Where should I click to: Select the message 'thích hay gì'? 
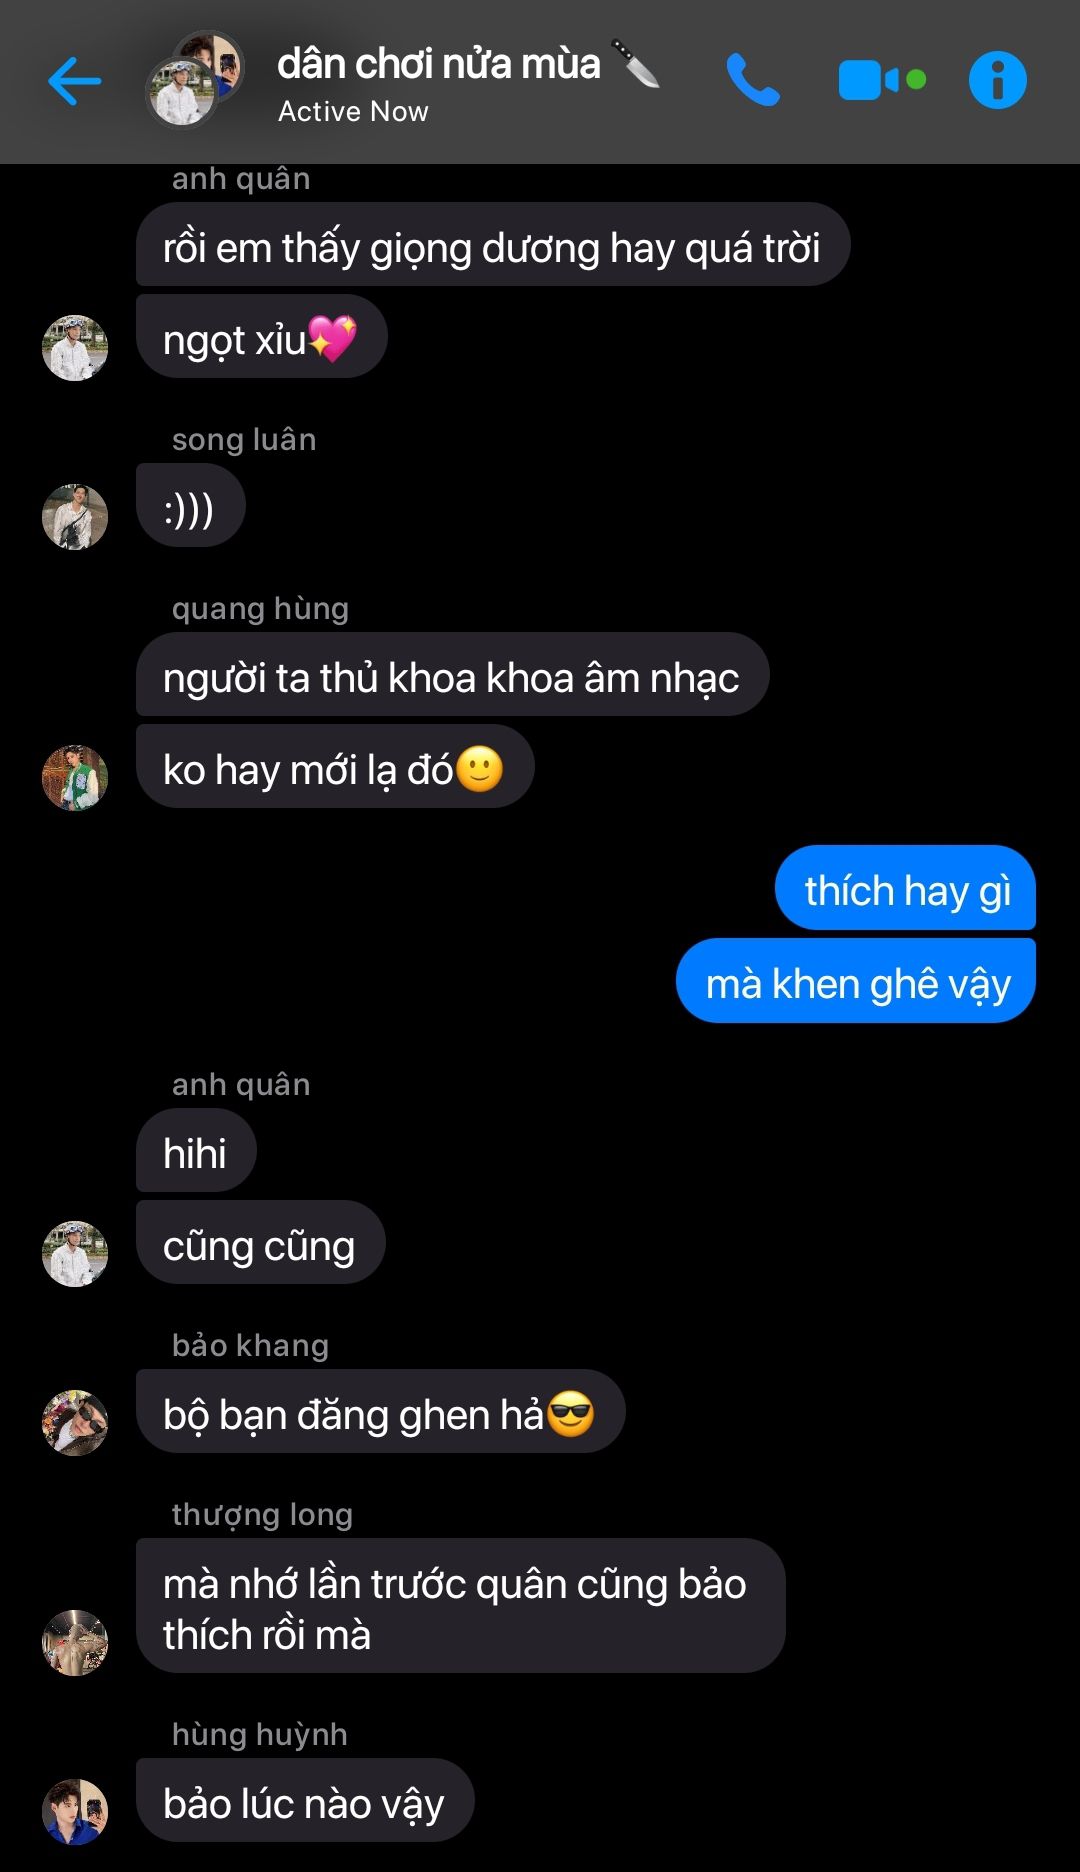coord(905,888)
